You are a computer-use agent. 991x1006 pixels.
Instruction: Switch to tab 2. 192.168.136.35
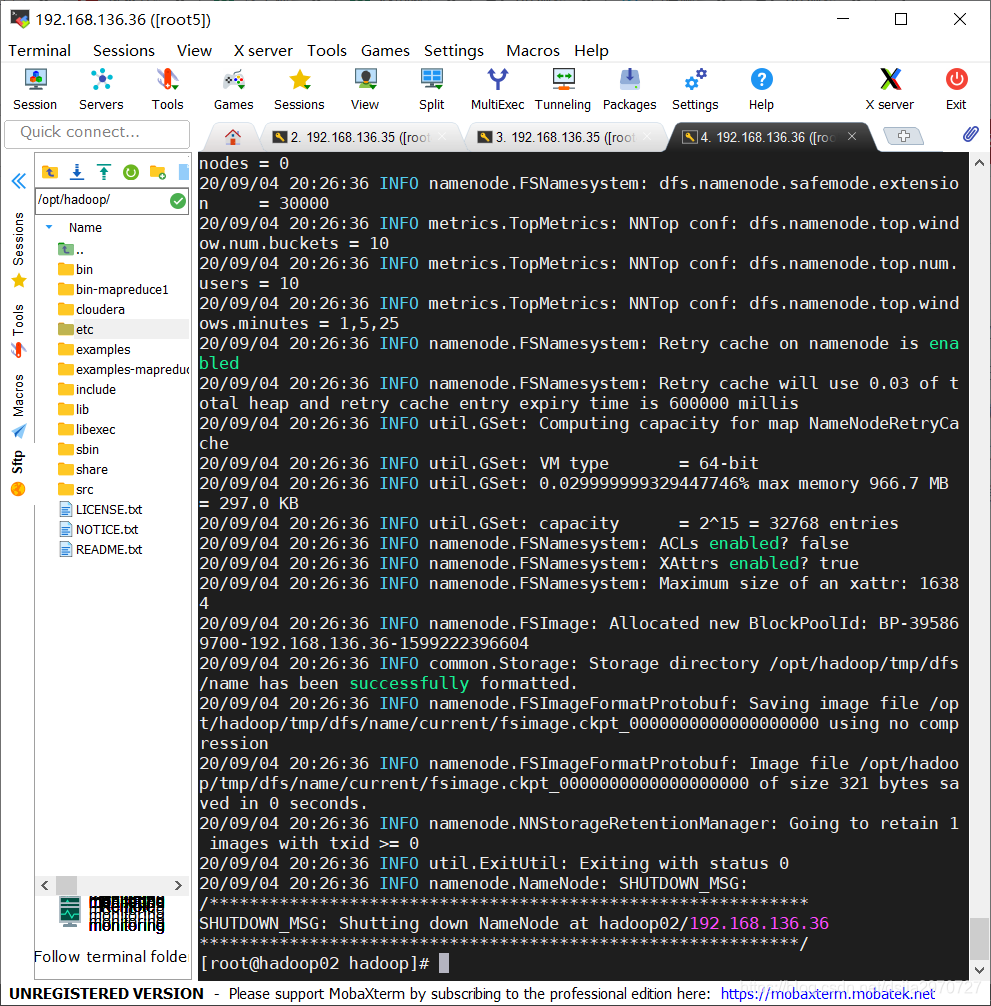tap(359, 137)
